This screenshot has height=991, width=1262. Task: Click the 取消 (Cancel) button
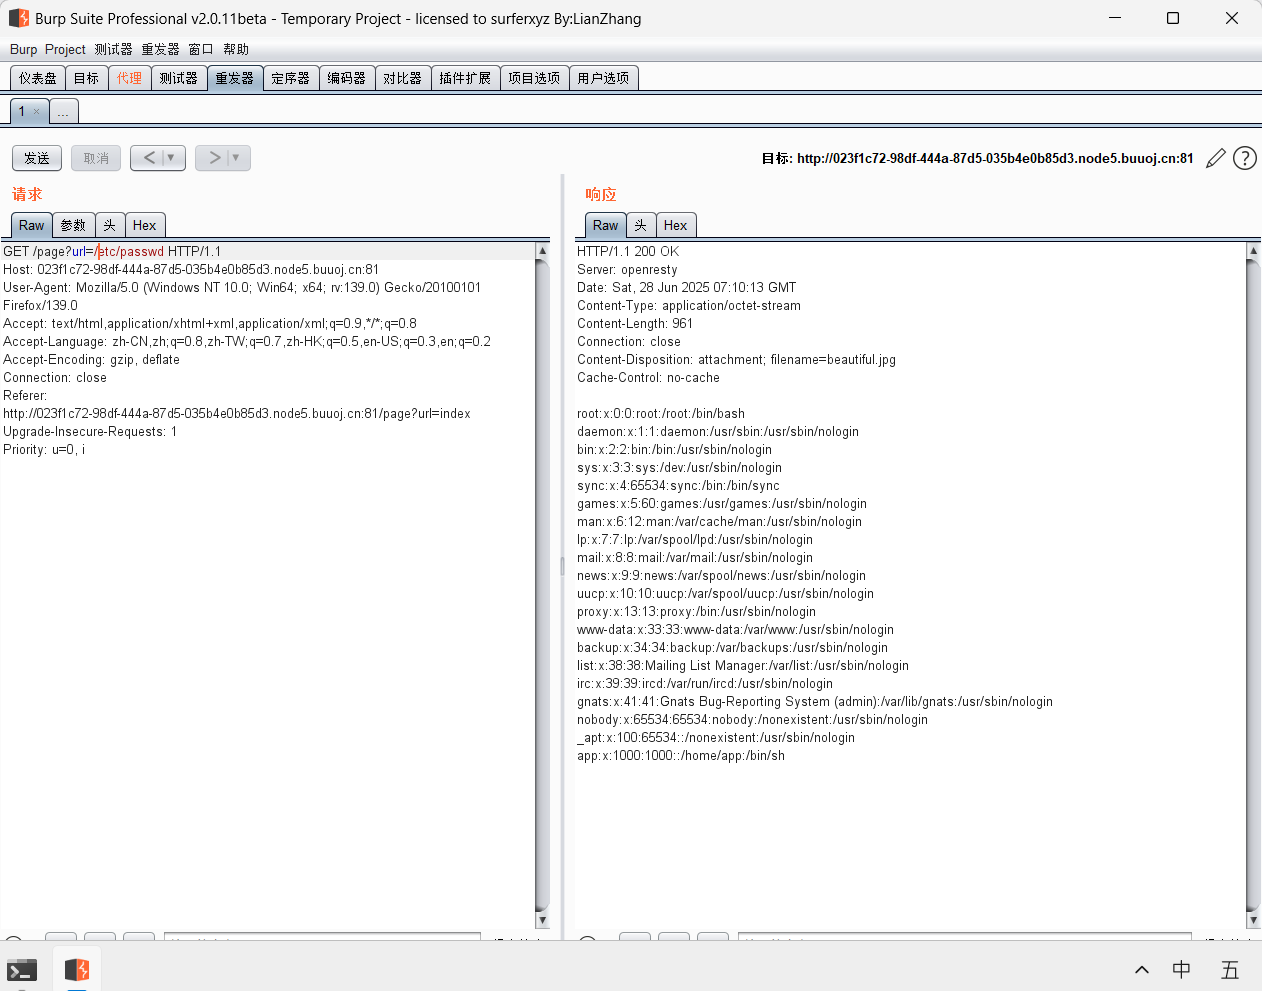click(96, 158)
